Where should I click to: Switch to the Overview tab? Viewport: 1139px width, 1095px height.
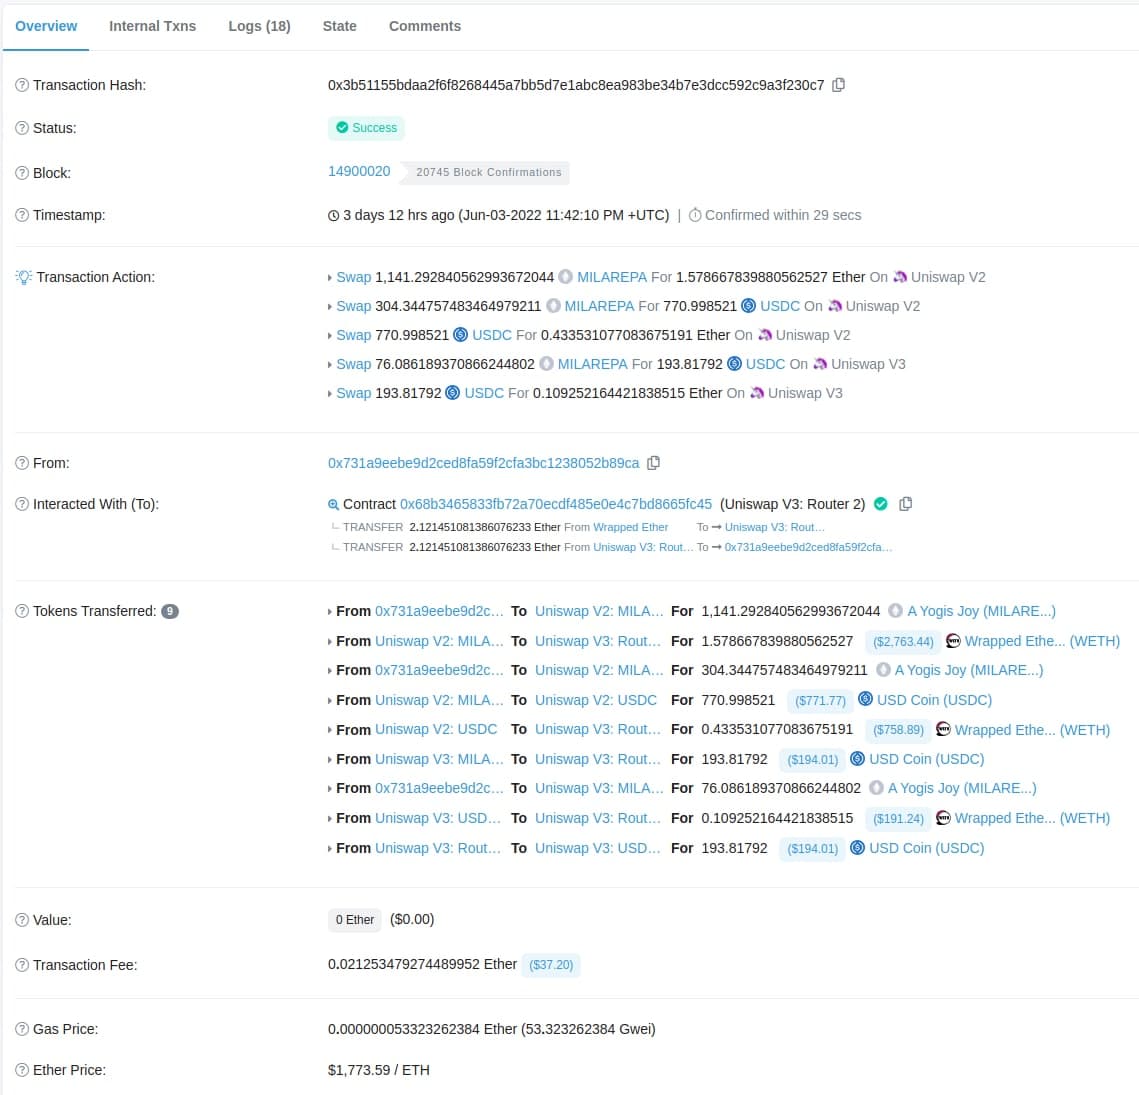[46, 26]
